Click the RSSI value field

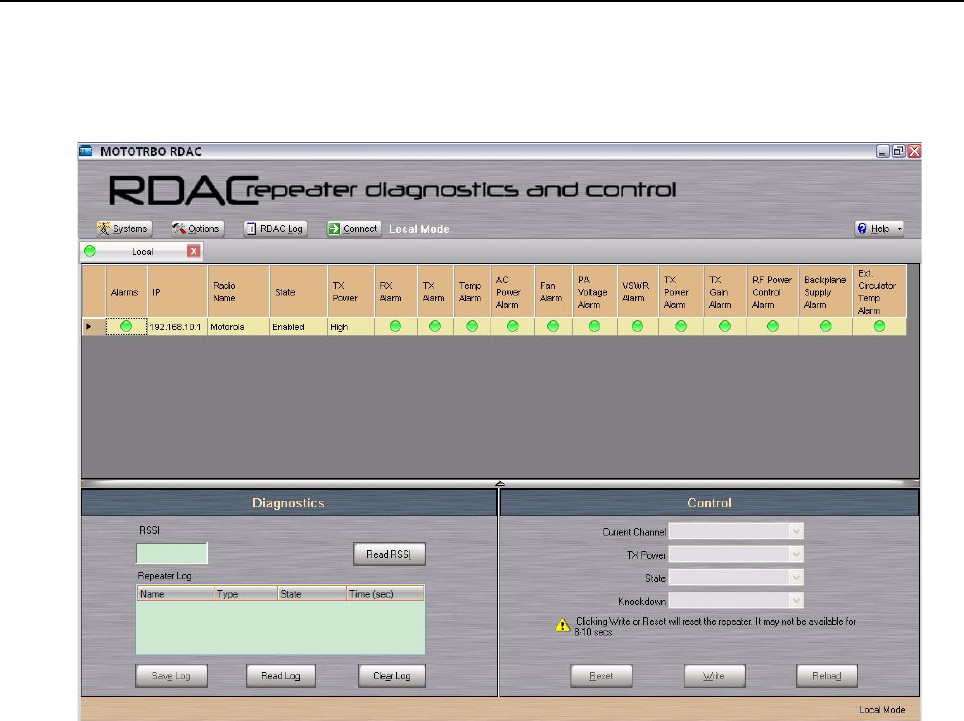click(x=172, y=553)
